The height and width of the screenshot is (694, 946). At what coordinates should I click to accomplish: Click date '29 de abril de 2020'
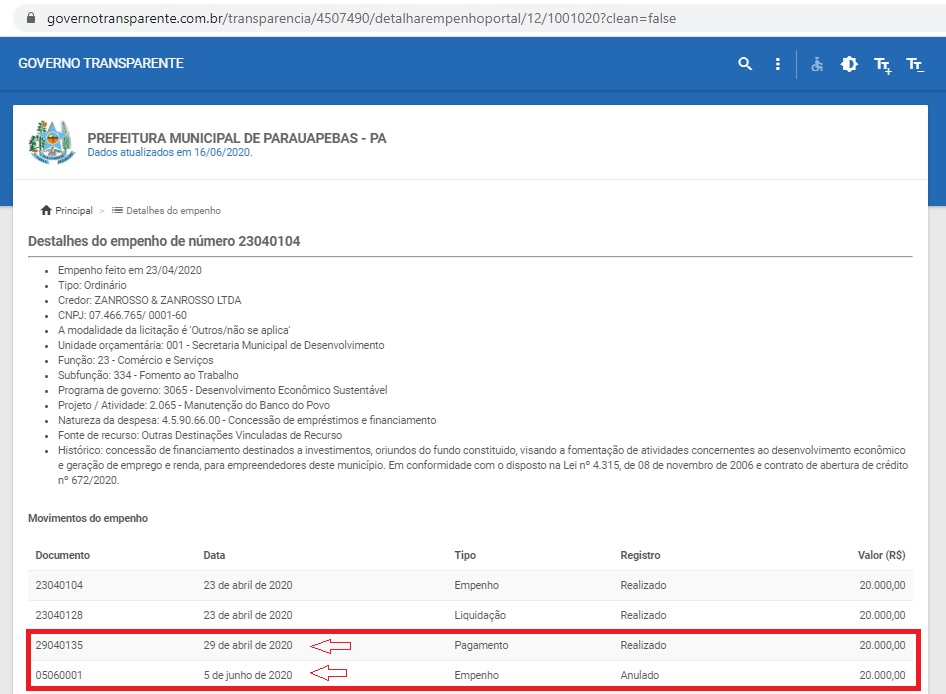pos(247,645)
